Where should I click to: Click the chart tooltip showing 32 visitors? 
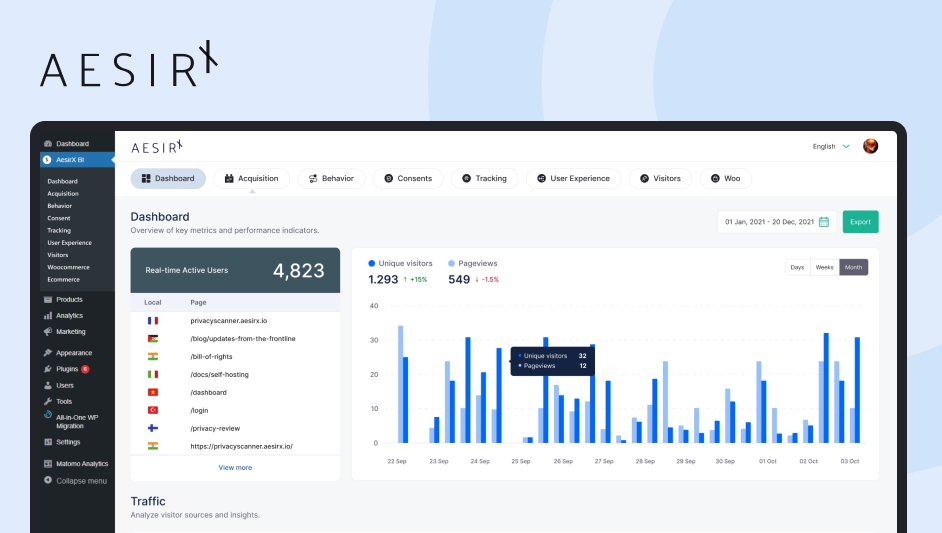(x=553, y=361)
